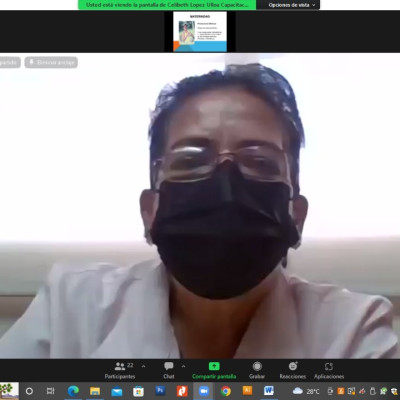Expand the arrow next to Participantes
Image resolution: width=400 pixels, height=400 pixels.
tap(143, 366)
